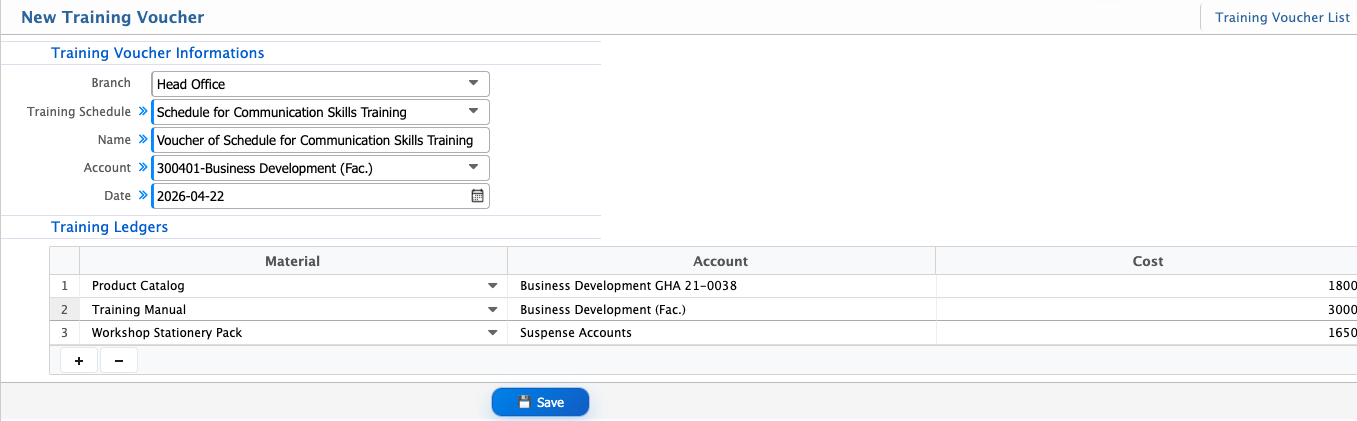Click the Business Development GHA 21-0038 cell
The width and height of the screenshot is (1357, 421).
[x=720, y=286]
